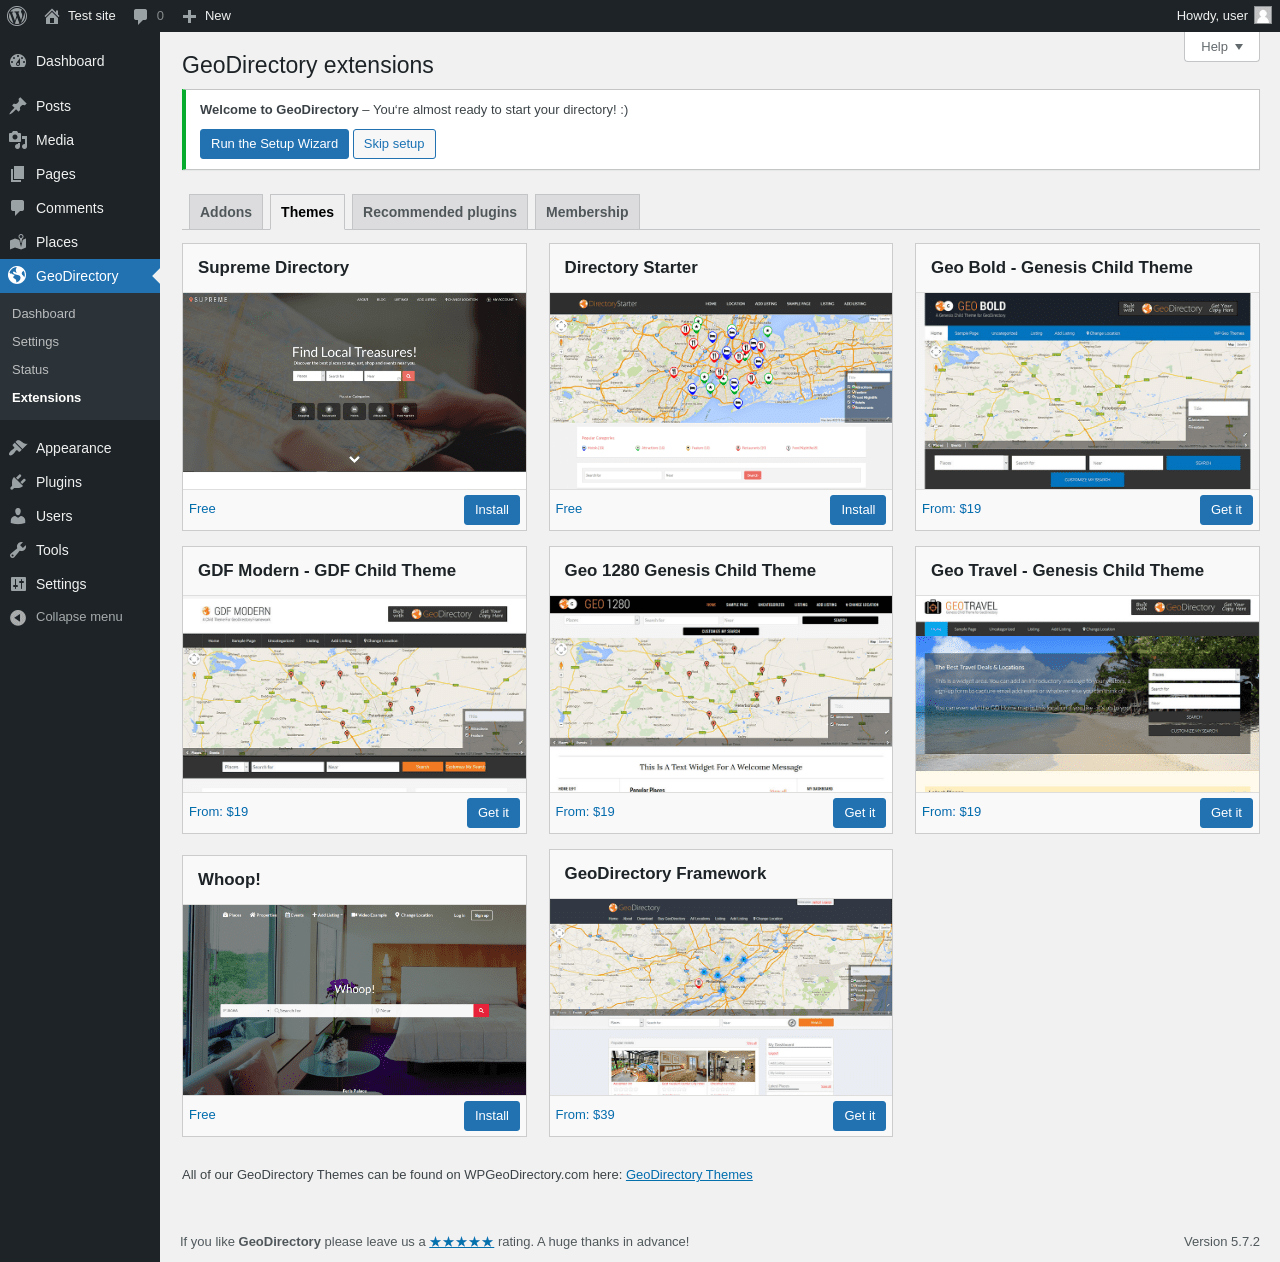The width and height of the screenshot is (1280, 1262).
Task: Click Run the Setup Wizard button
Action: pos(274,144)
